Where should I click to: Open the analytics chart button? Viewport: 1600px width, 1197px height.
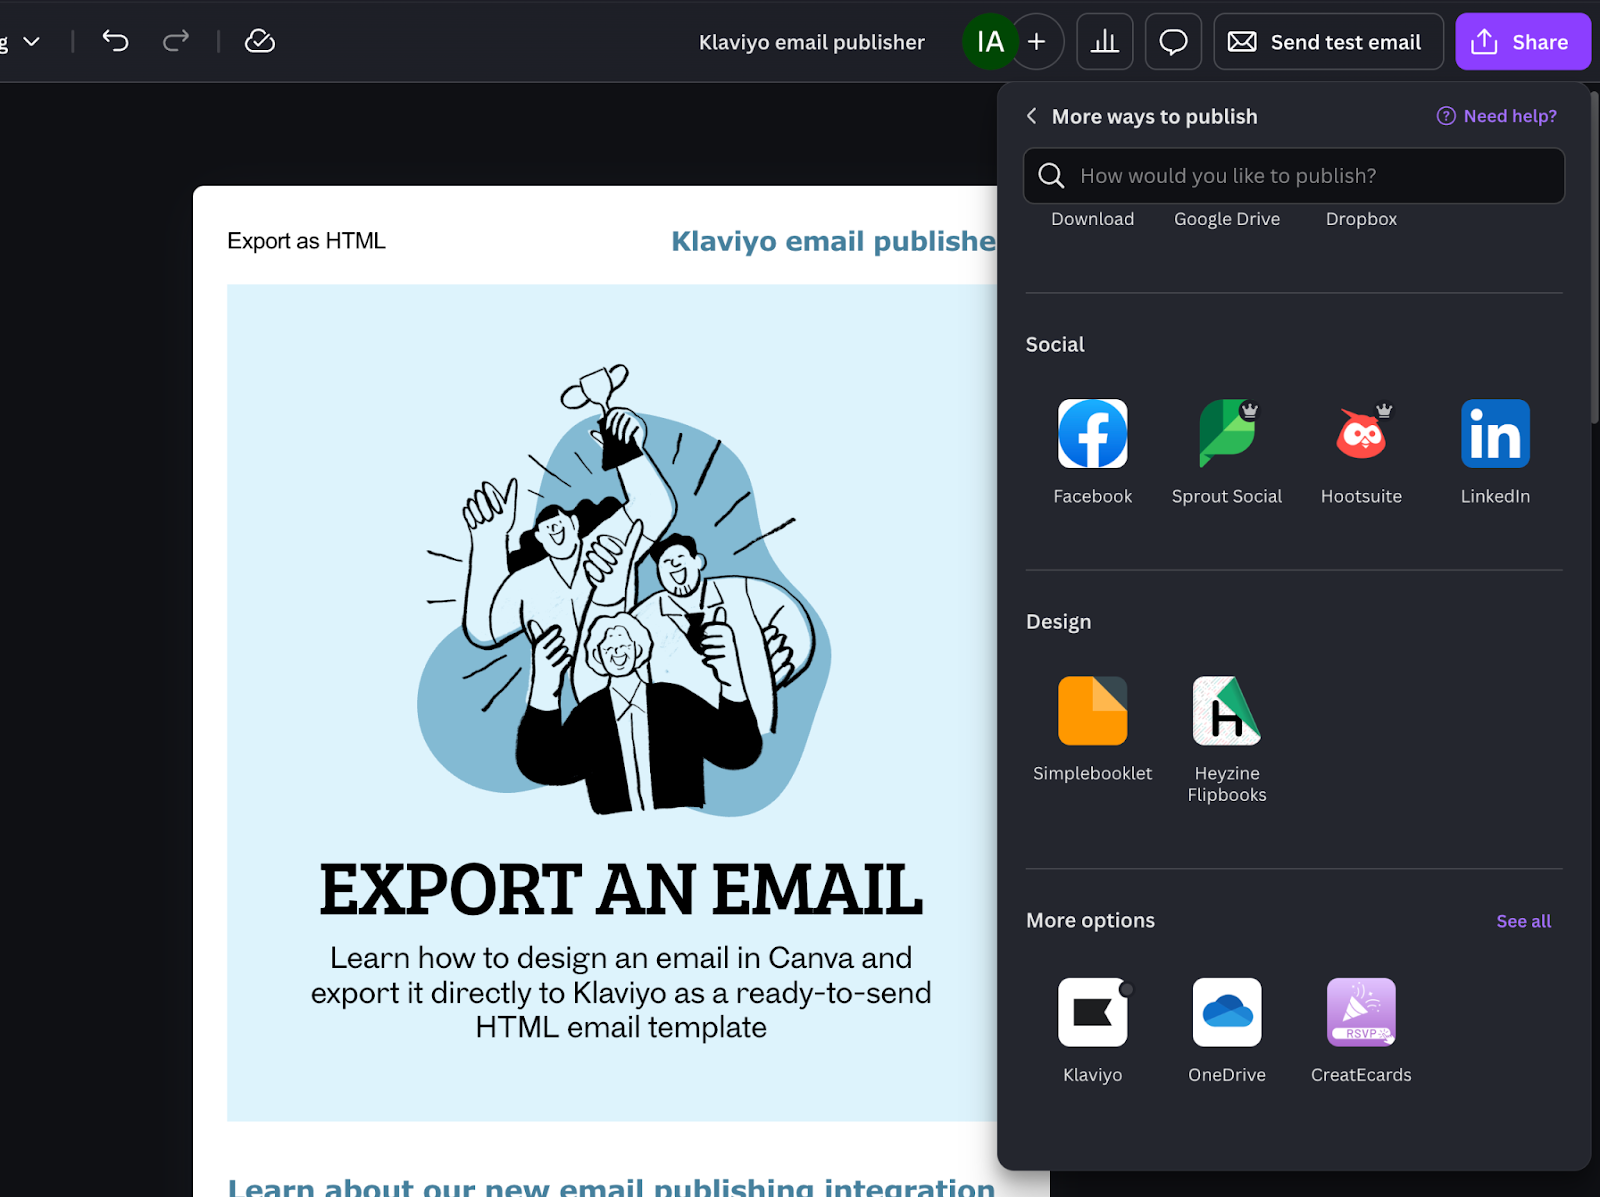point(1104,42)
